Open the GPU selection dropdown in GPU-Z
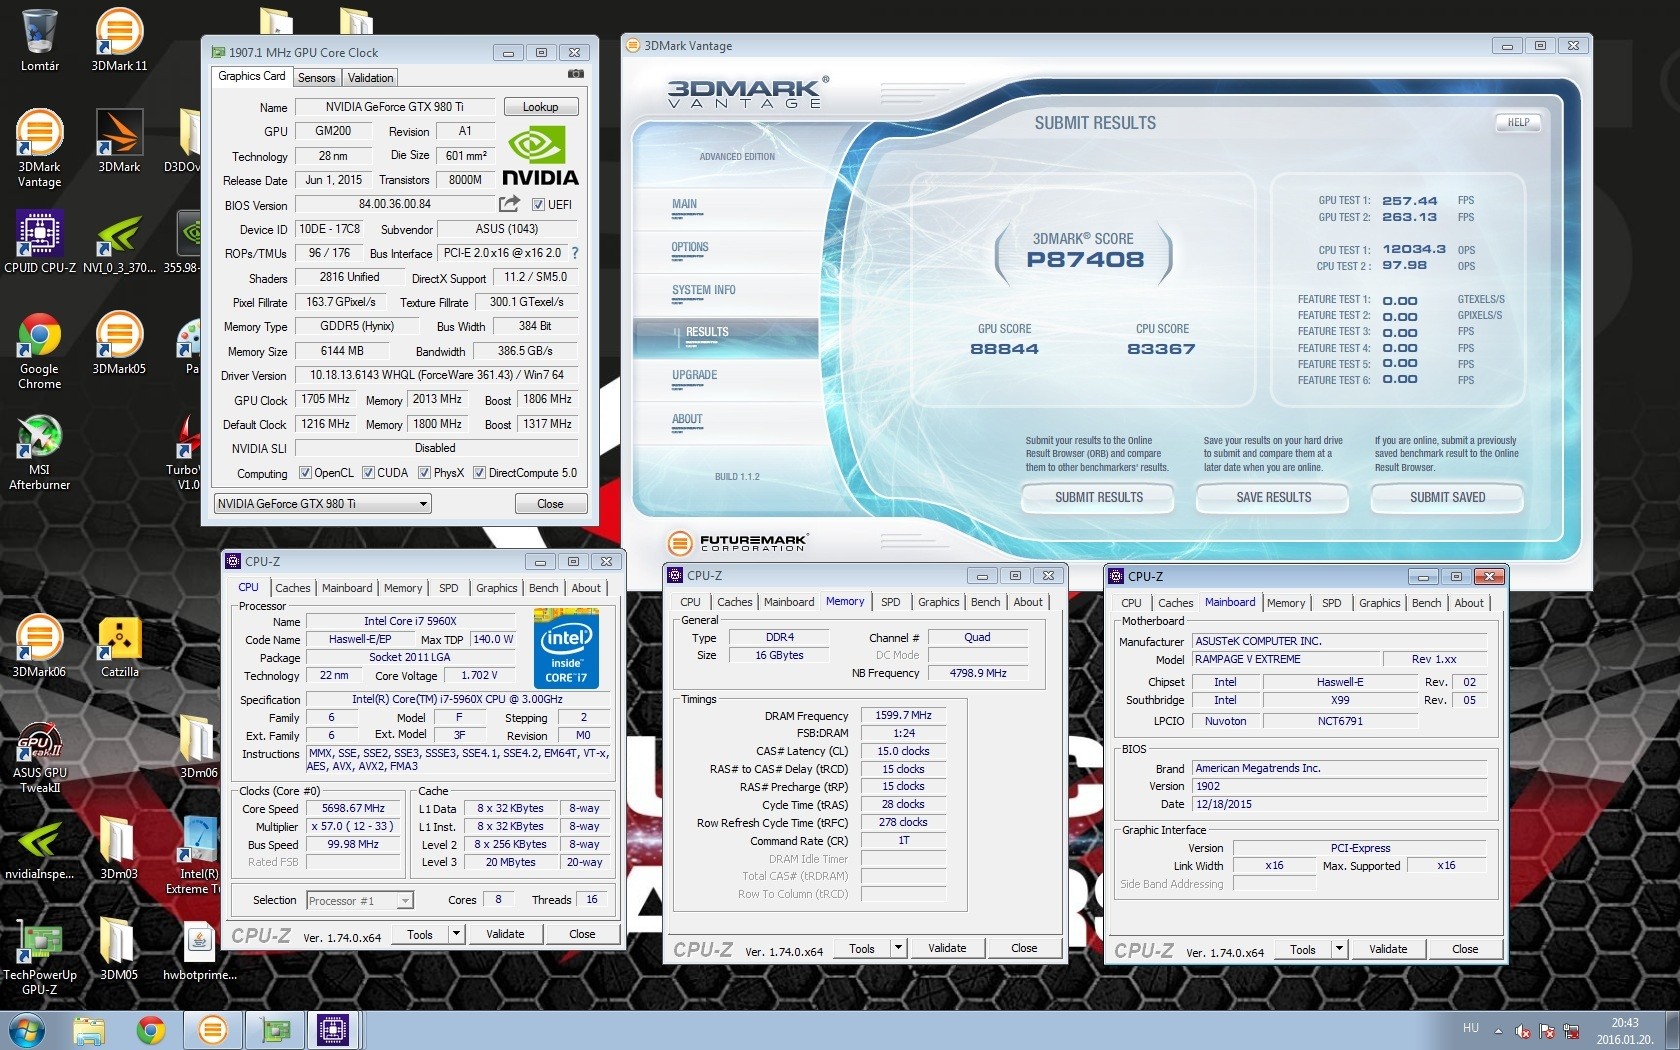1680x1050 pixels. pyautogui.click(x=323, y=504)
